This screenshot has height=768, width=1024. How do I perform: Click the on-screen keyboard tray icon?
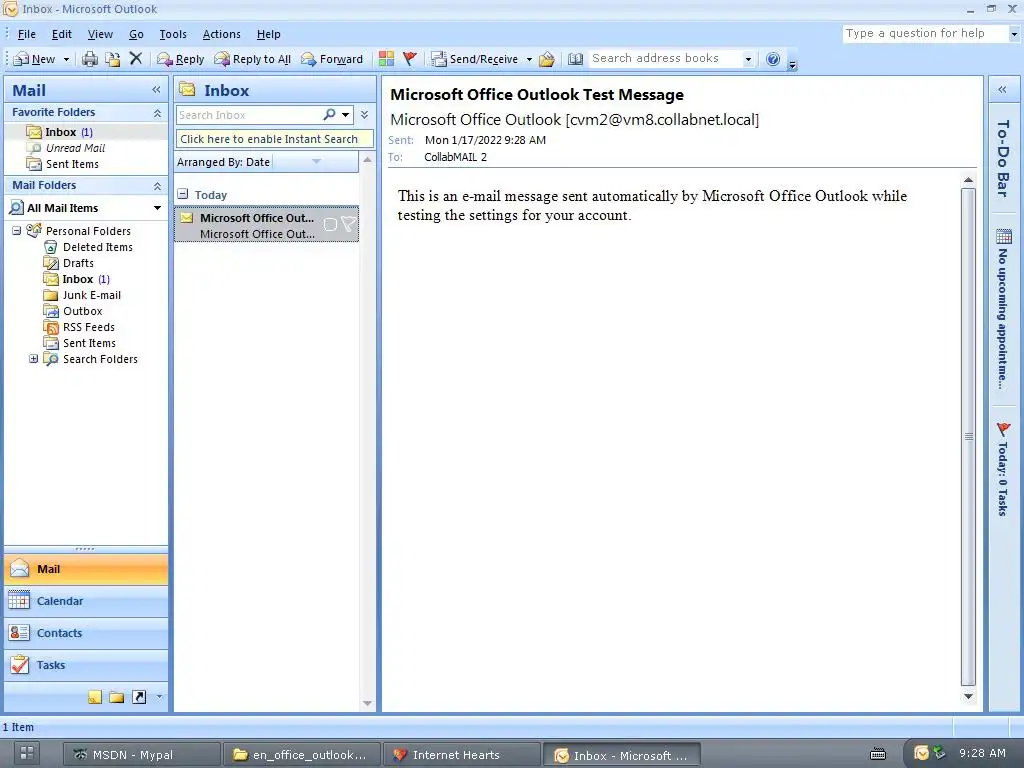(x=878, y=754)
